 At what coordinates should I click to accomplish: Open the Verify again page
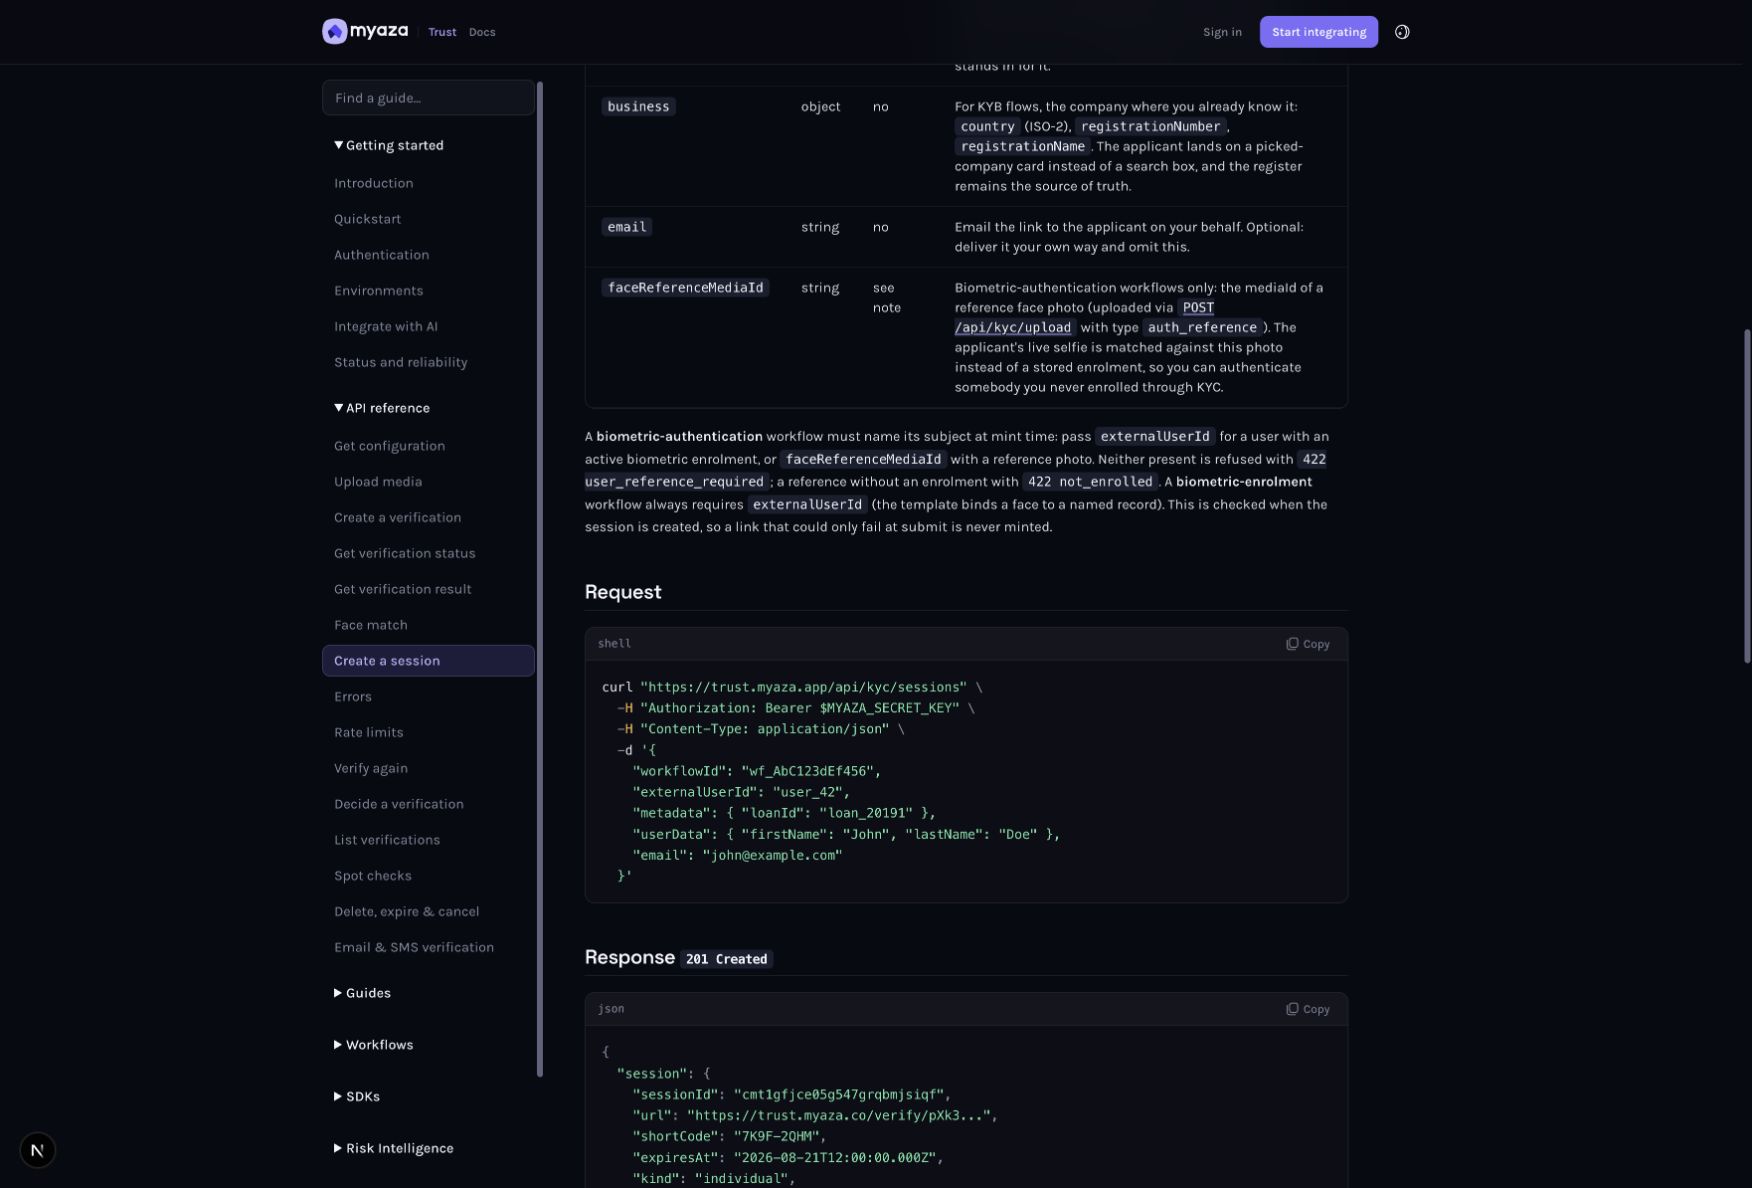coord(370,769)
